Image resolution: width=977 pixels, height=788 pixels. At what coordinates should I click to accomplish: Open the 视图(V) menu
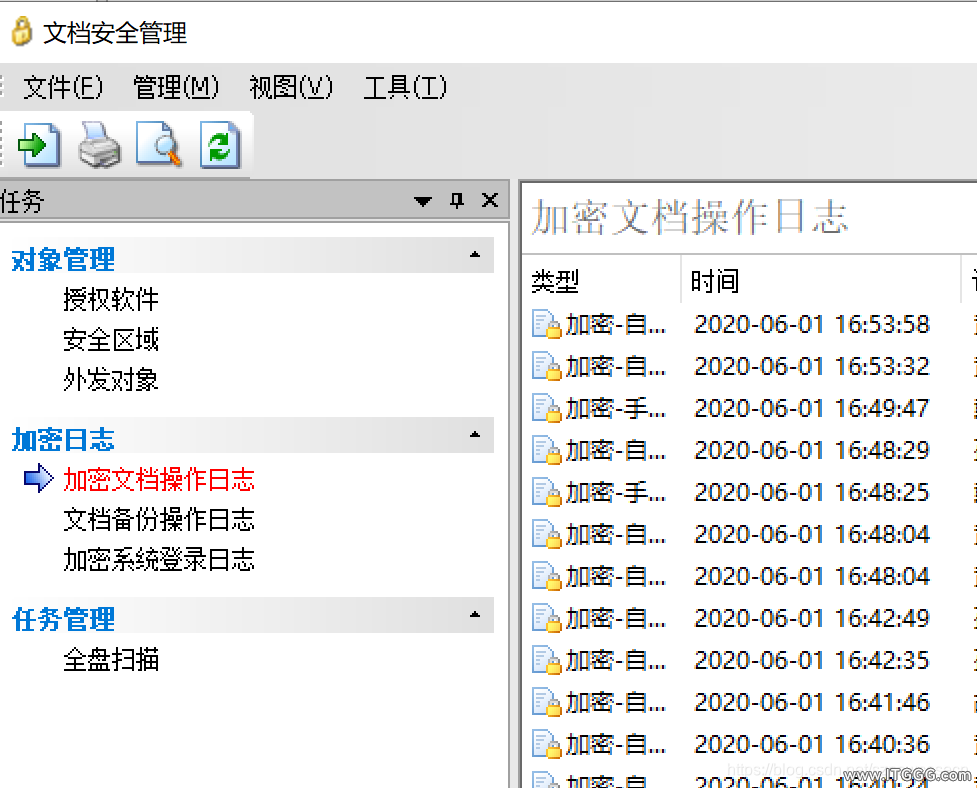tap(291, 87)
